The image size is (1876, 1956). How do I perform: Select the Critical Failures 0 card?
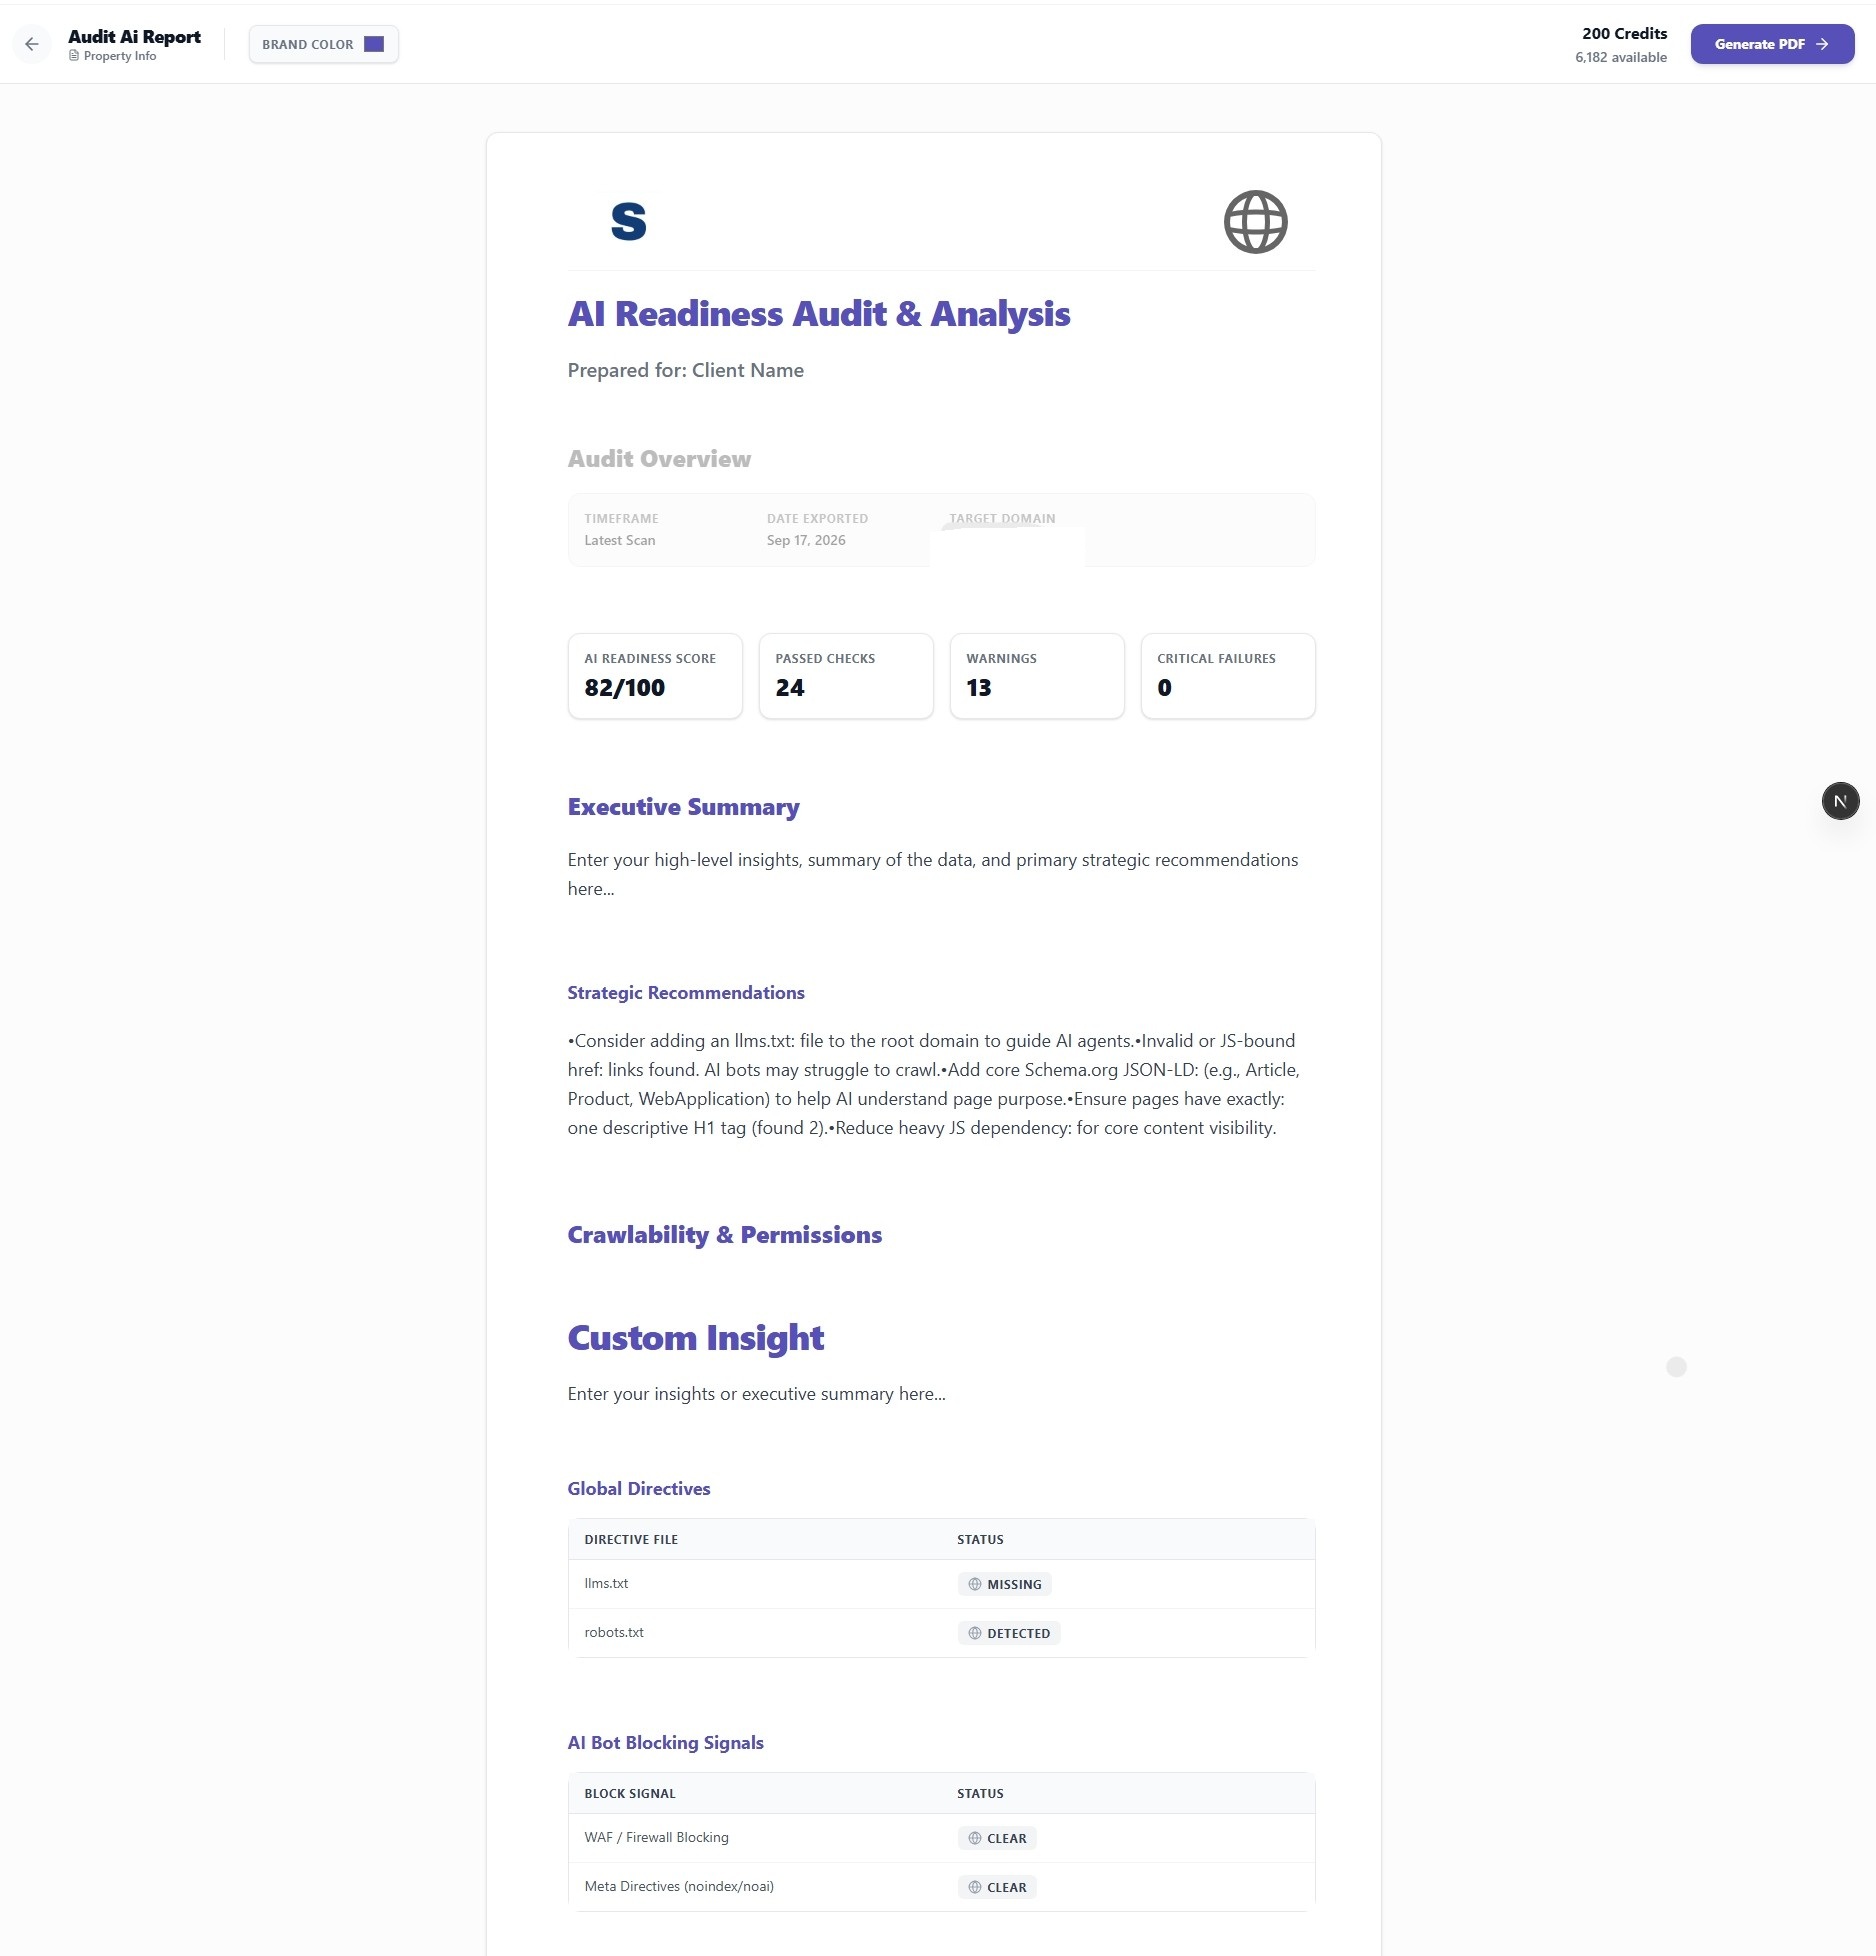click(1228, 676)
